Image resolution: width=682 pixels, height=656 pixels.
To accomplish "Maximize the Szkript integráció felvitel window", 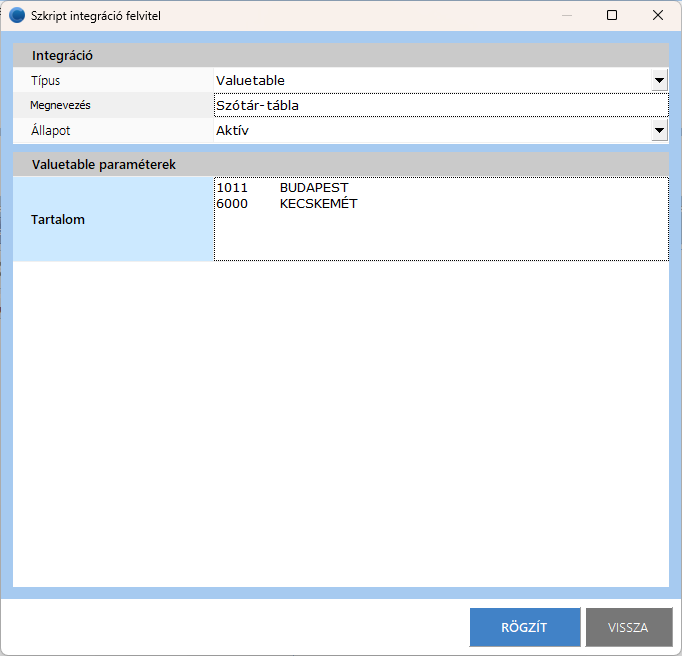I will coord(612,15).
